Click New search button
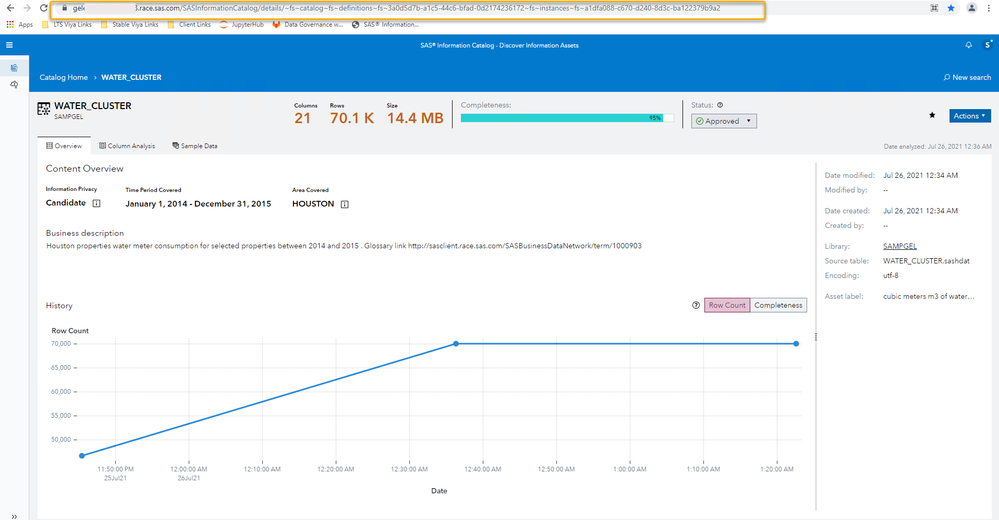This screenshot has width=999, height=520. 967,77
